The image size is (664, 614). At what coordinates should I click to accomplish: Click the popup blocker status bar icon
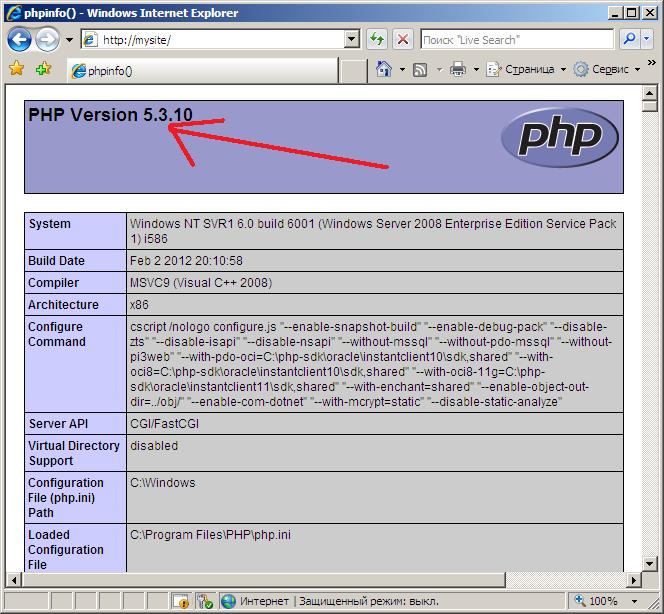click(x=181, y=601)
